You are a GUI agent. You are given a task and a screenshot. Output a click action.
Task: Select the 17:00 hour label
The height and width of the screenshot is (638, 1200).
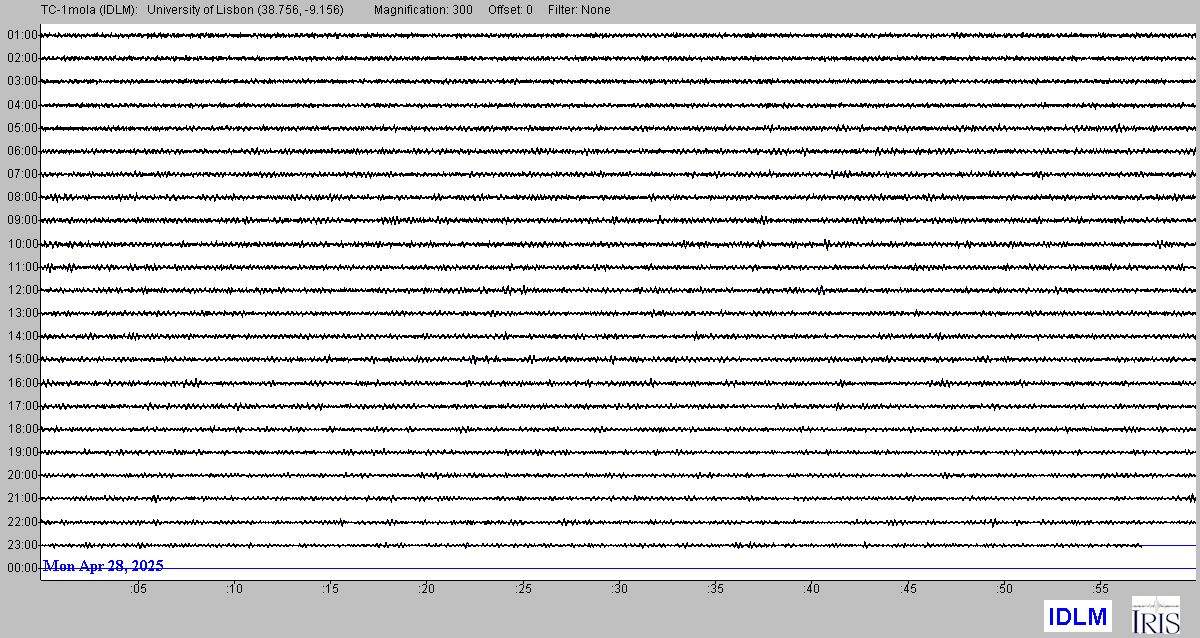click(x=22, y=406)
